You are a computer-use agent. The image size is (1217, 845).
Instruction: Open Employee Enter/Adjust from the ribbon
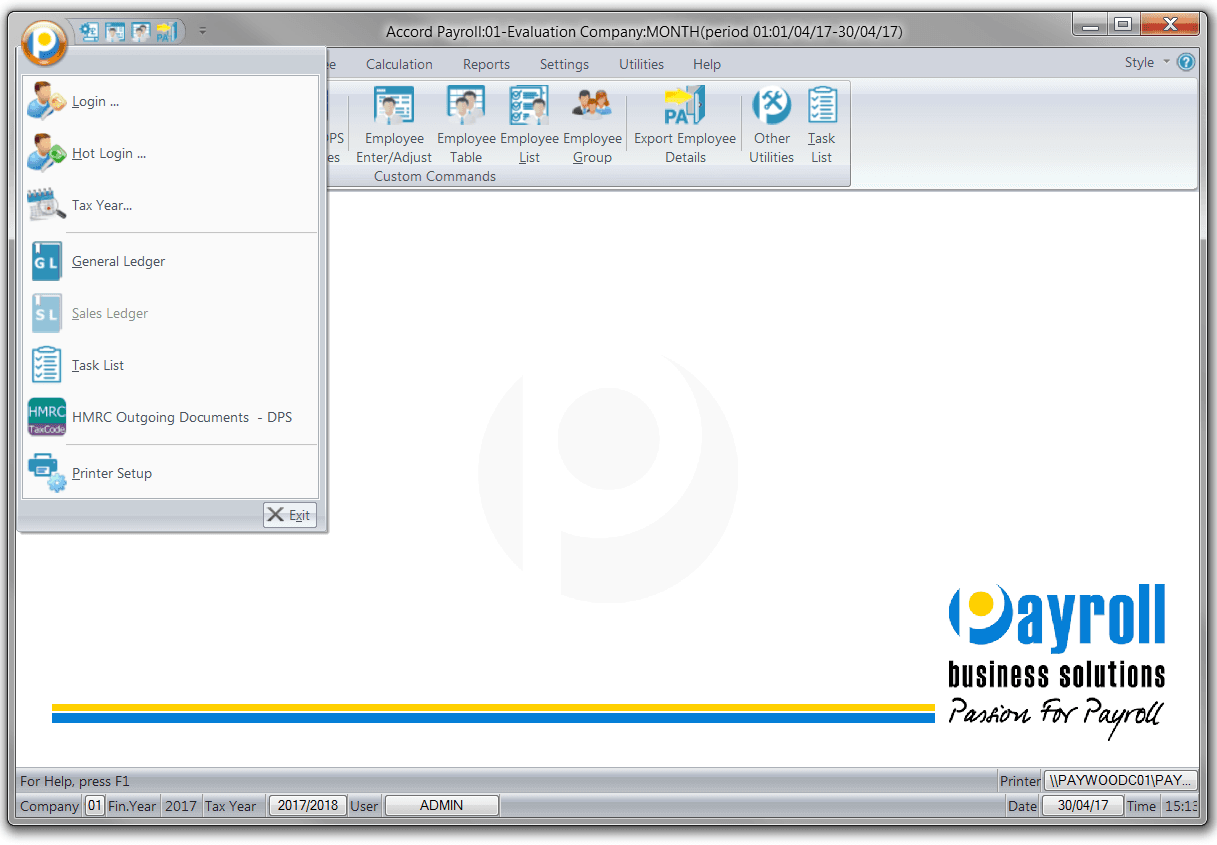click(394, 125)
